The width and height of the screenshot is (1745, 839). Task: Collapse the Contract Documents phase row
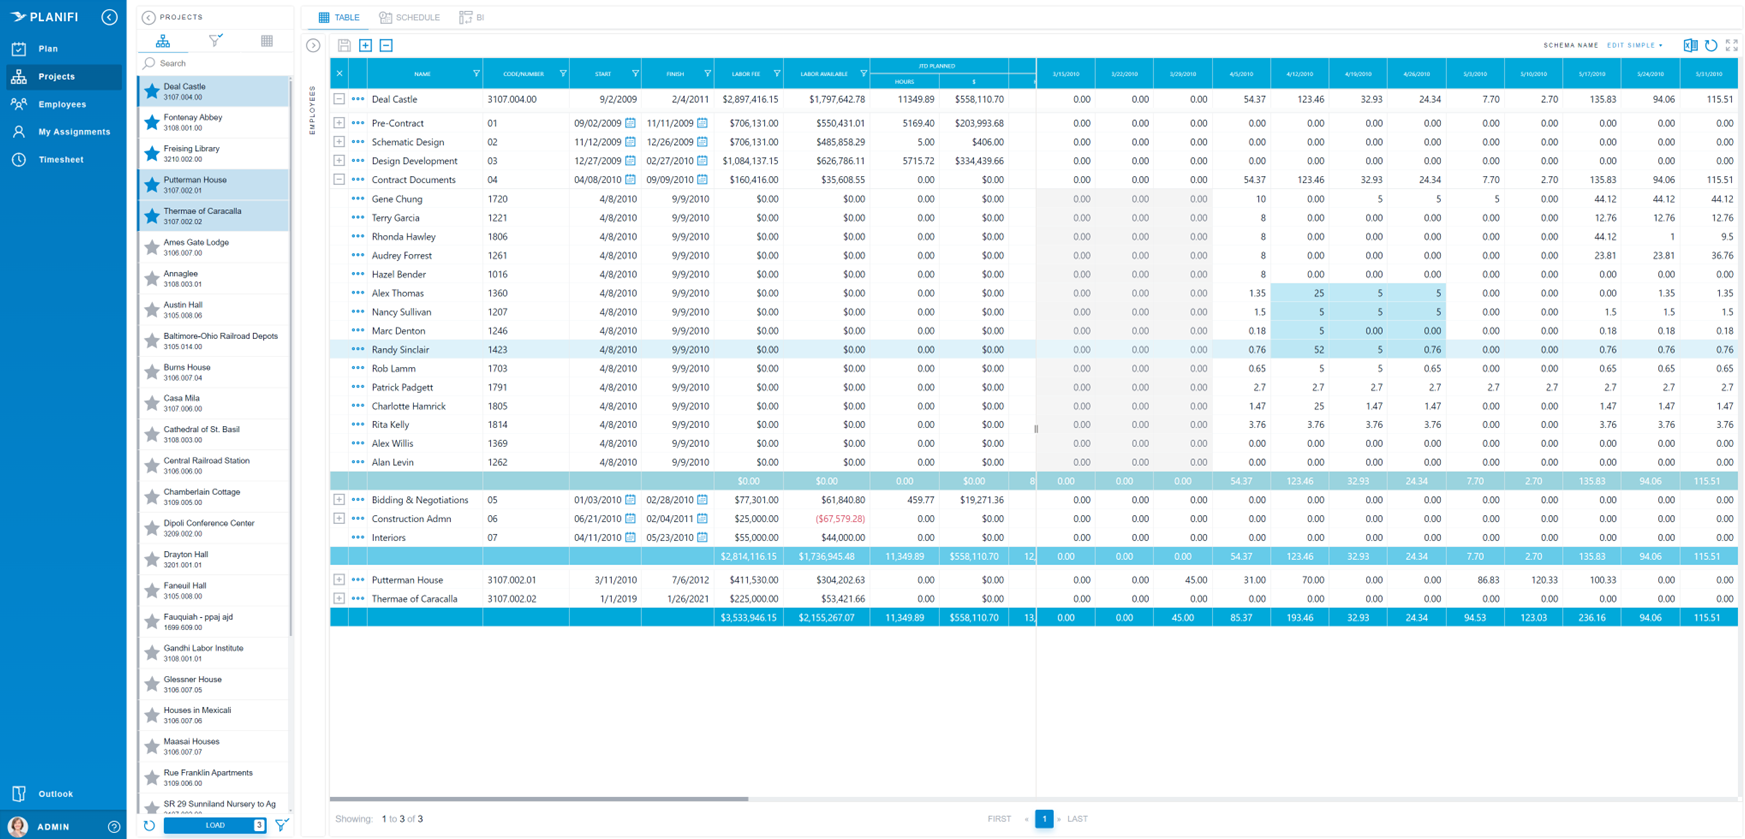point(339,180)
